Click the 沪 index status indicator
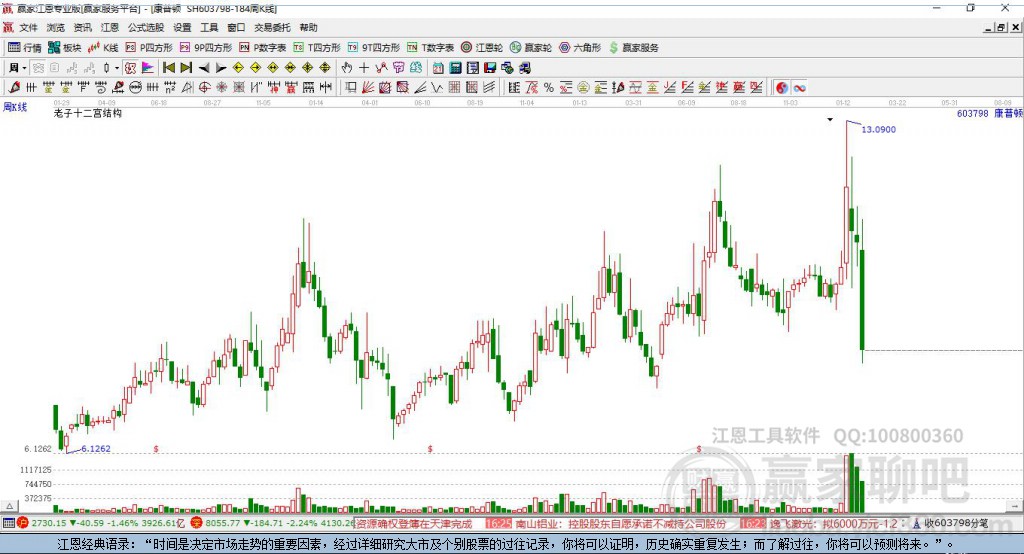Viewport: 1024px width, 554px height. [22, 523]
